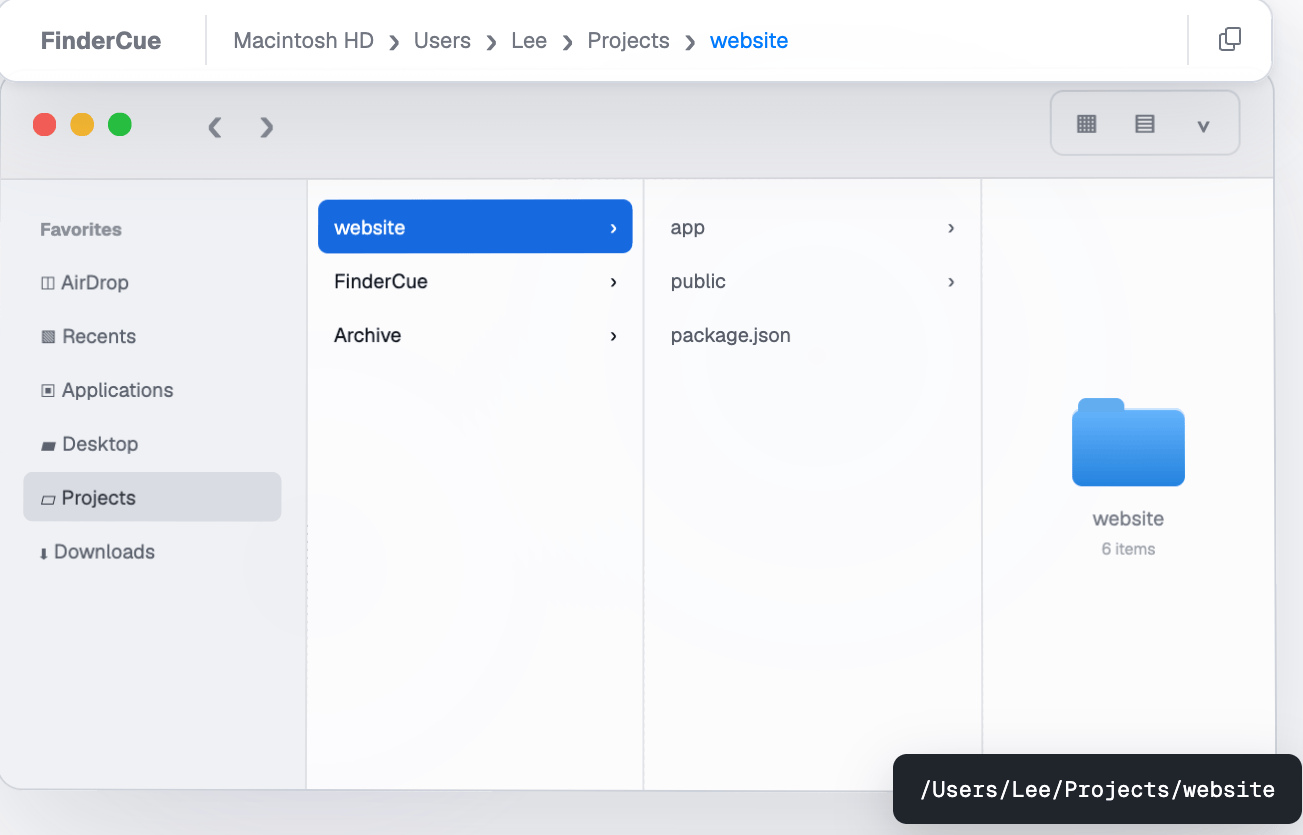Go forward with the right chevron arrow
1303x835 pixels.
click(266, 127)
